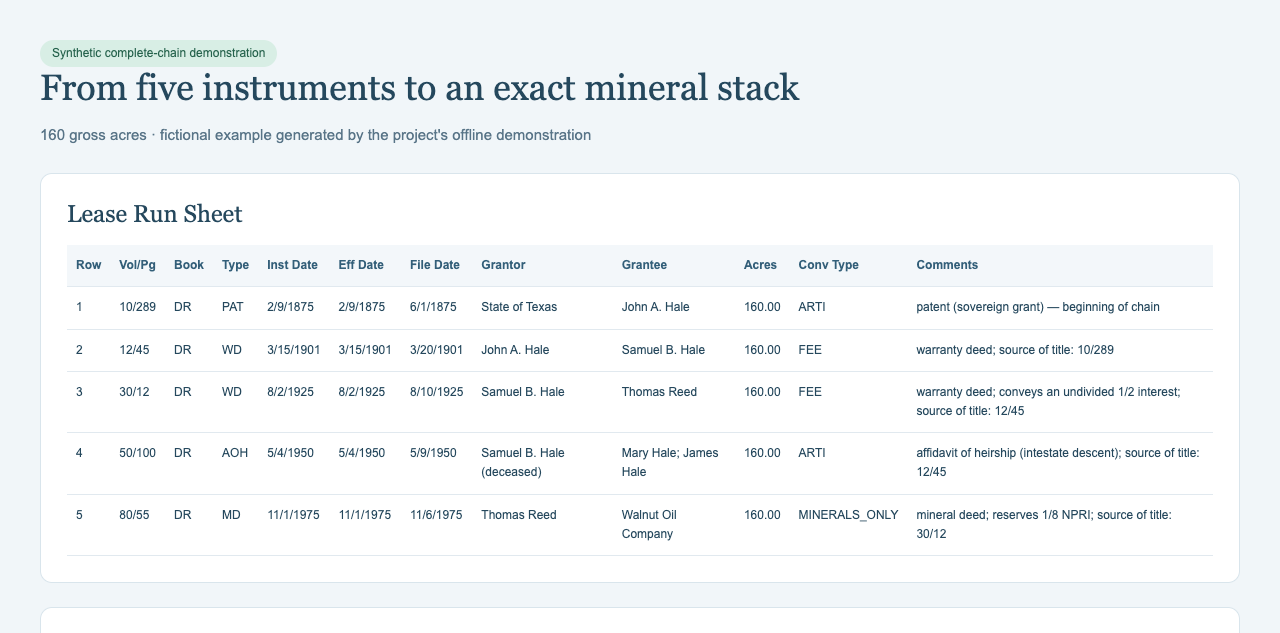Click the Grantor column header

click(x=503, y=265)
